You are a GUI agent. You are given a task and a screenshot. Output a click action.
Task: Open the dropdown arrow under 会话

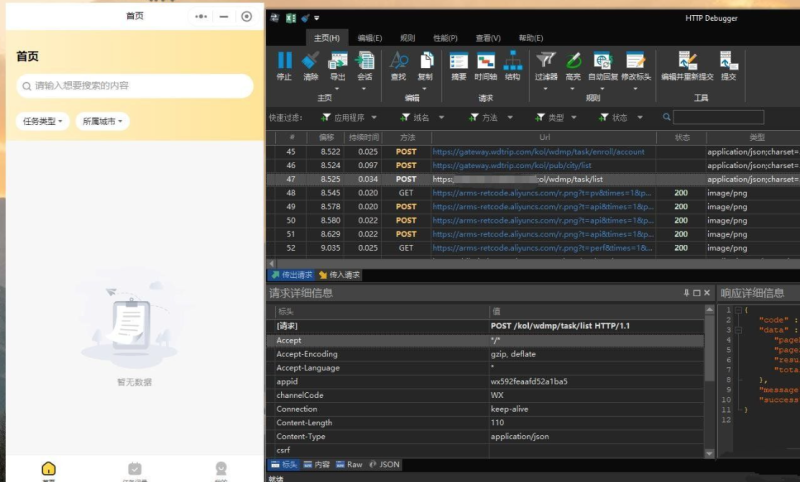(x=364, y=89)
